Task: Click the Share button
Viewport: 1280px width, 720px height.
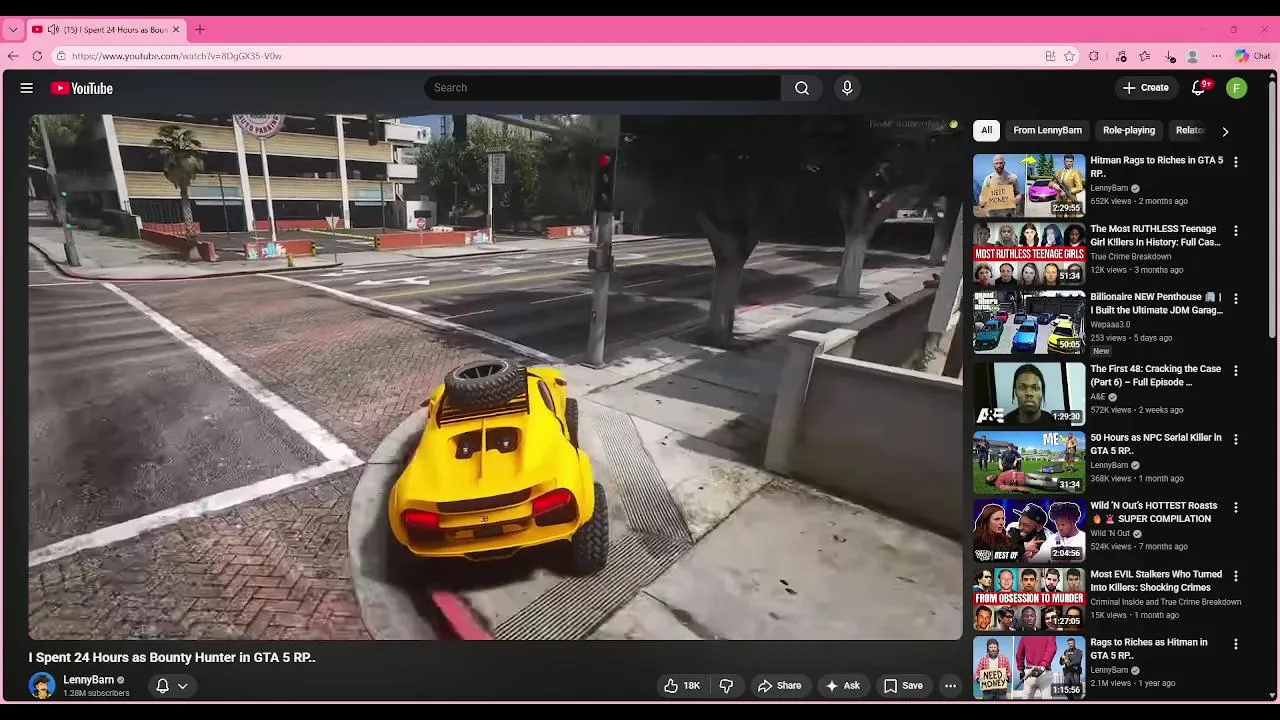Action: click(x=779, y=686)
